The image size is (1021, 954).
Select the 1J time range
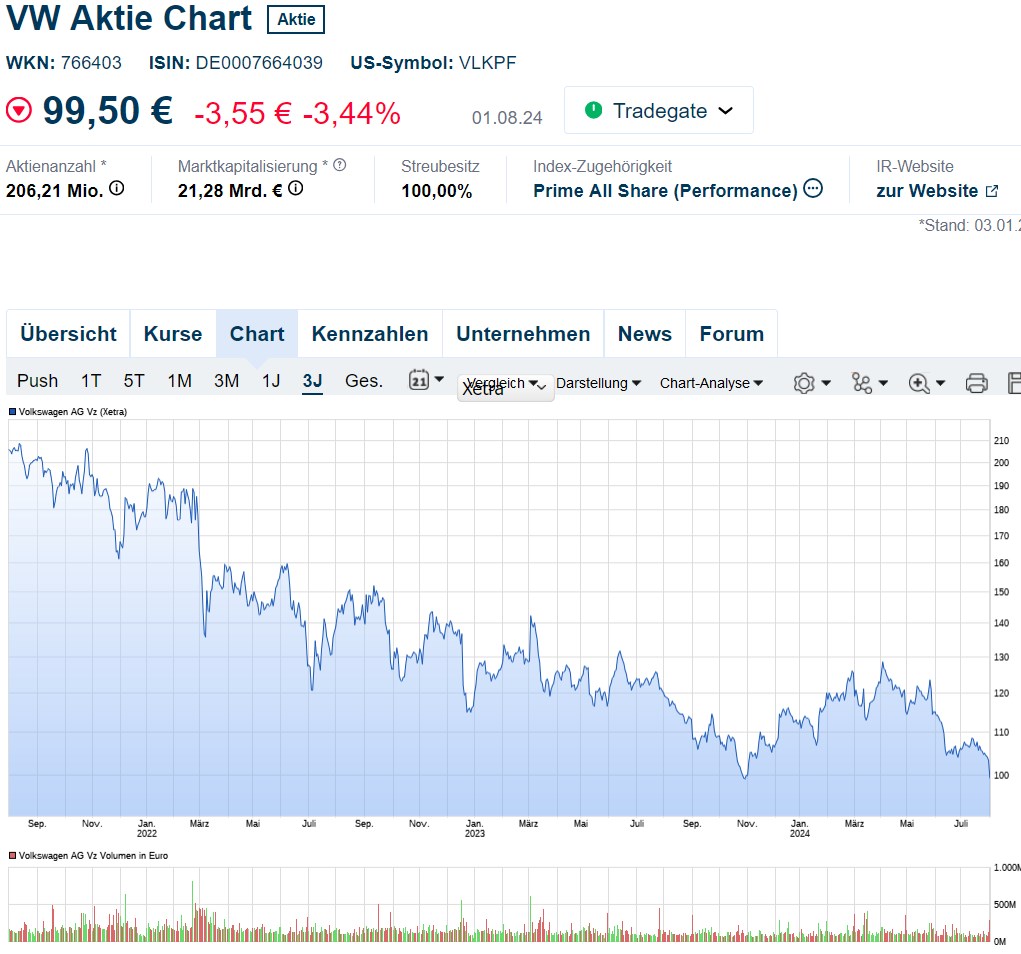271,381
